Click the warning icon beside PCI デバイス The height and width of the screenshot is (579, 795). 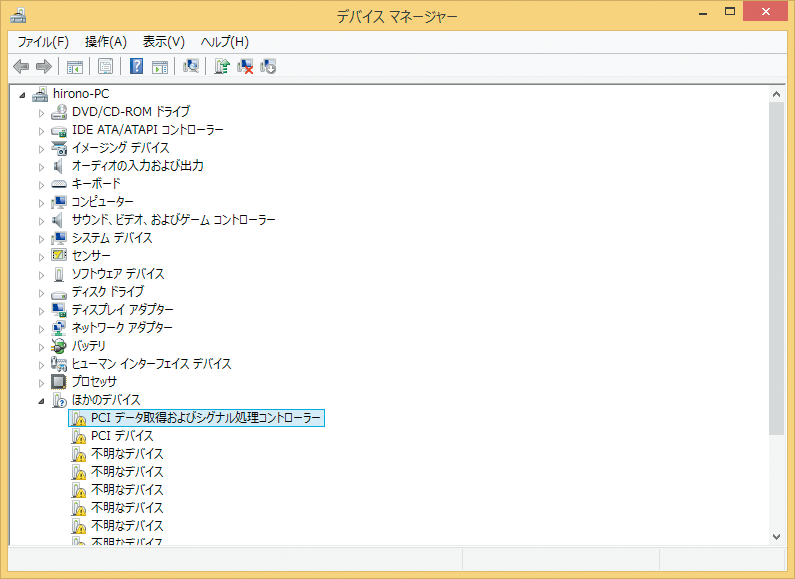tap(79, 436)
